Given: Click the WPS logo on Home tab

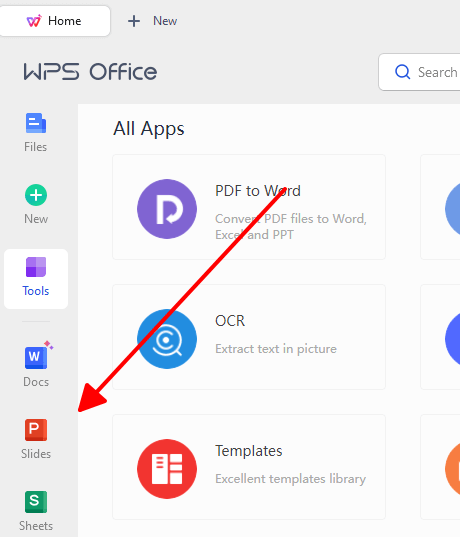Looking at the screenshot, I should [x=34, y=21].
